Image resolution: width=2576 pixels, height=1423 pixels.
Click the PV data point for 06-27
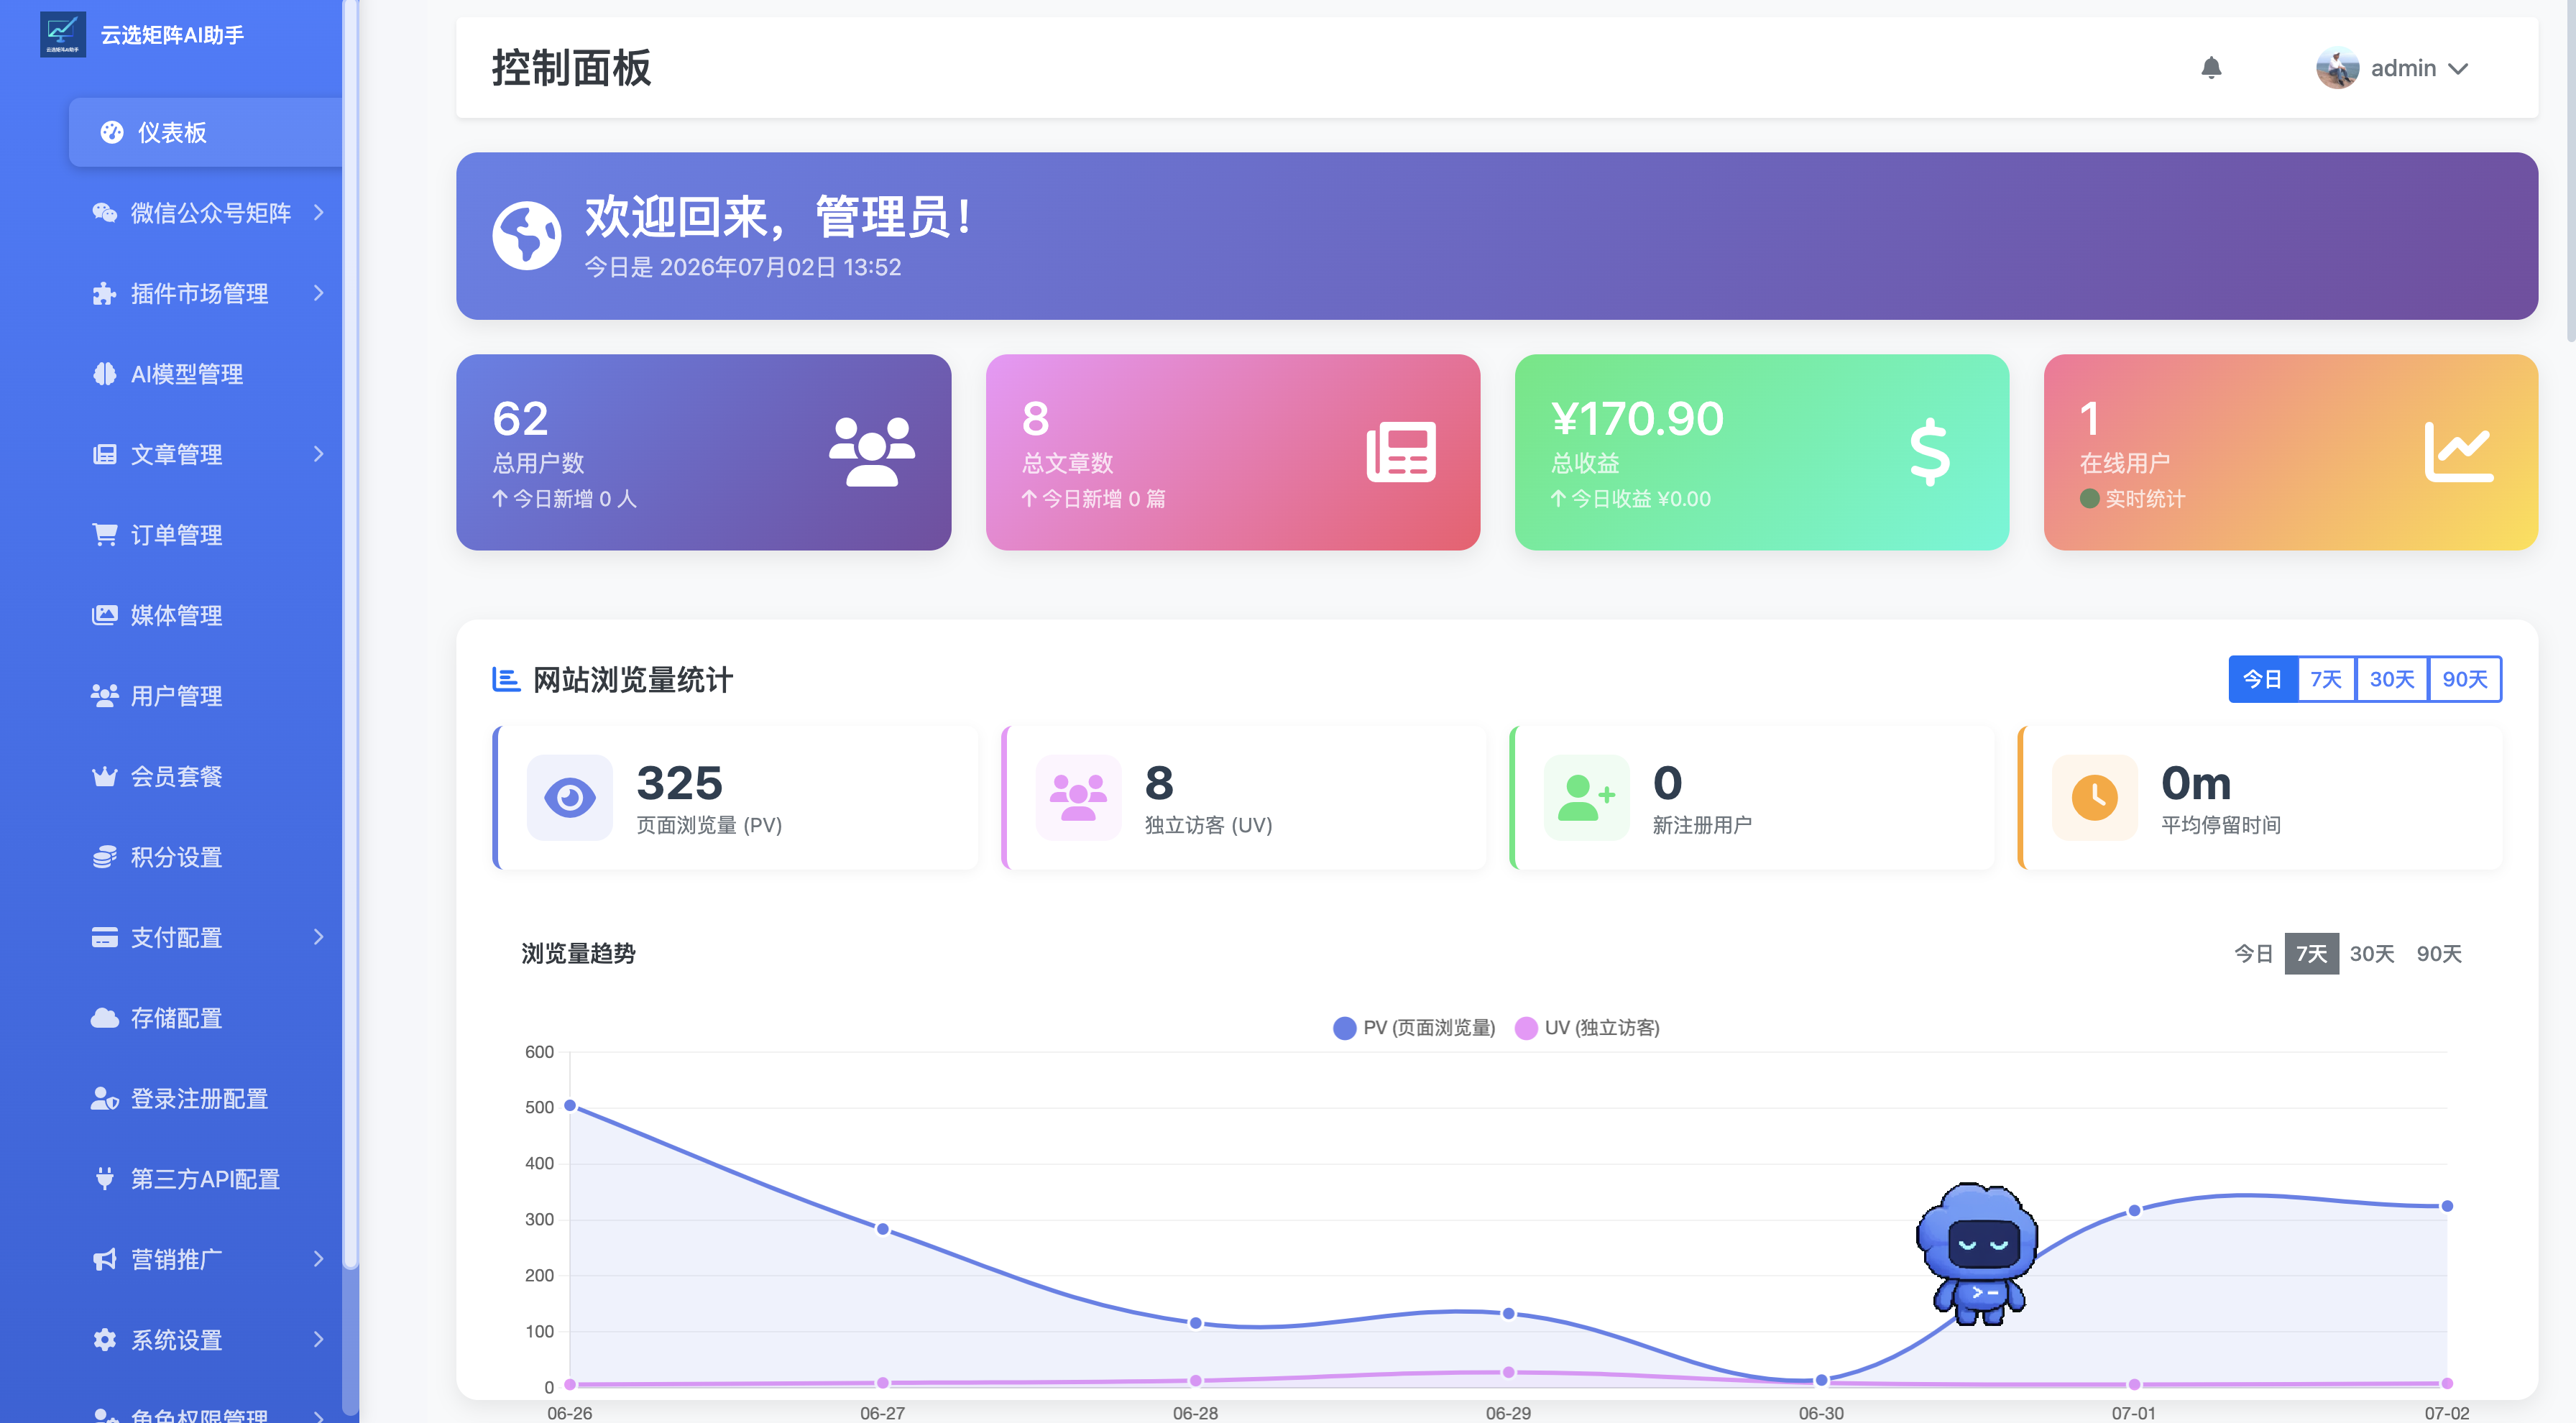click(882, 1228)
